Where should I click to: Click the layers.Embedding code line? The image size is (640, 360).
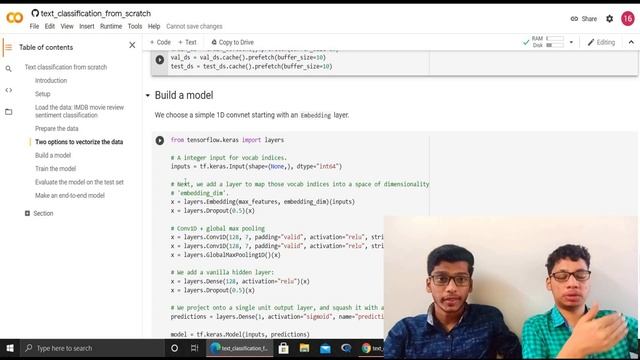coord(262,202)
